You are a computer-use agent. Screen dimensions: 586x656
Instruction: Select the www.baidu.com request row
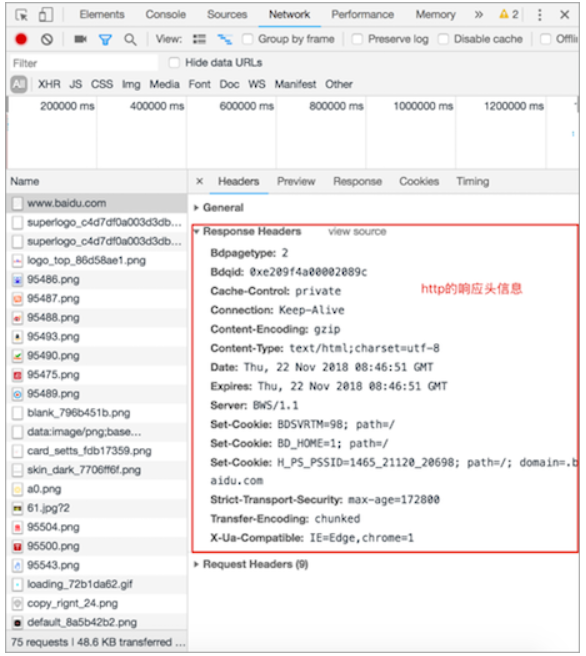coord(97,203)
